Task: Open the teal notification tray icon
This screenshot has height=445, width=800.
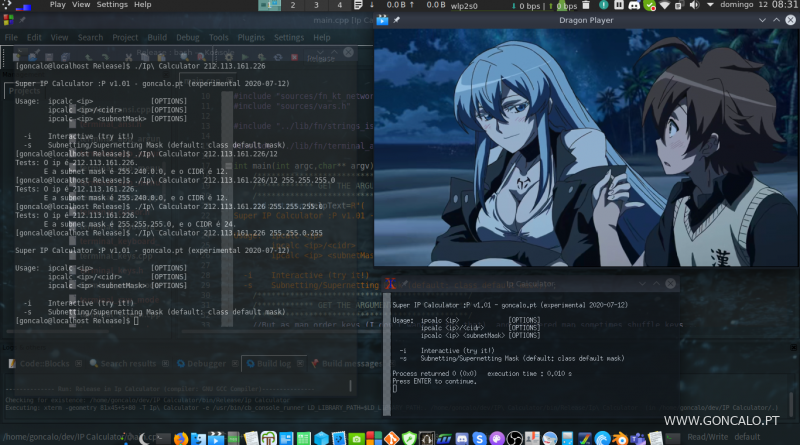Action: coord(604,5)
